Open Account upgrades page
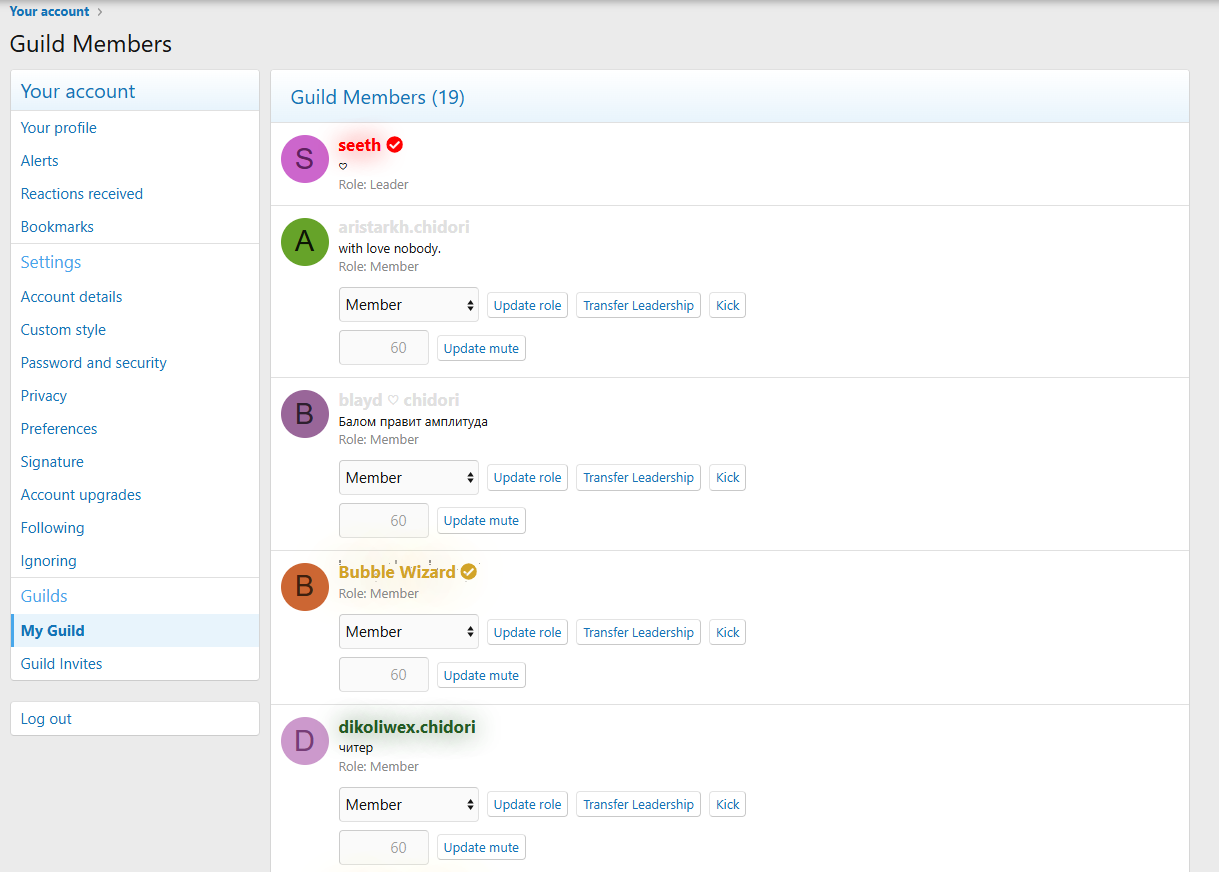The width and height of the screenshot is (1219, 872). pos(135,495)
